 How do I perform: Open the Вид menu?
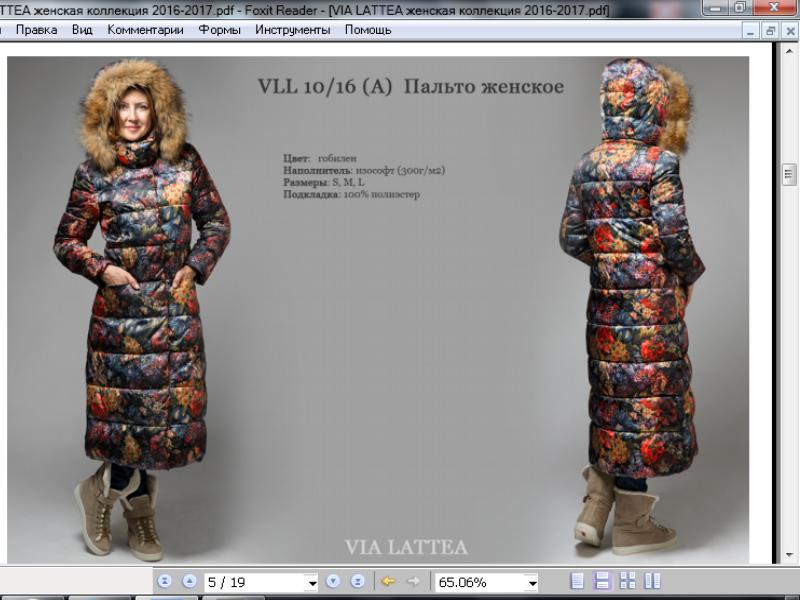coord(82,30)
